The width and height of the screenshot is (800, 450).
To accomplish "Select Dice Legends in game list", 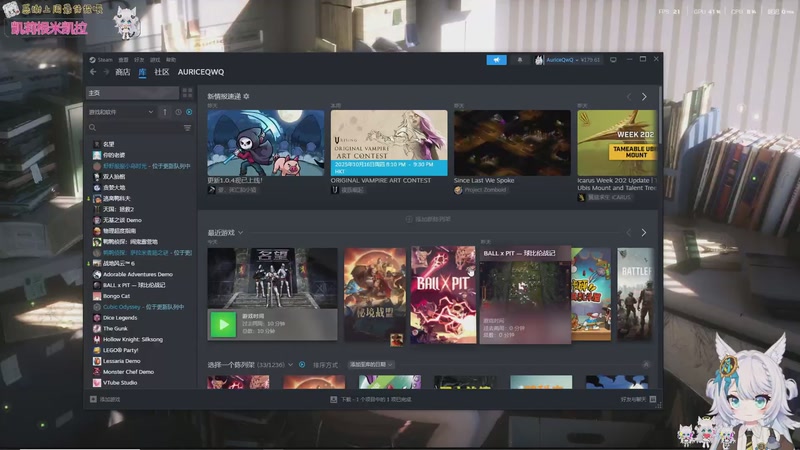I will point(120,317).
